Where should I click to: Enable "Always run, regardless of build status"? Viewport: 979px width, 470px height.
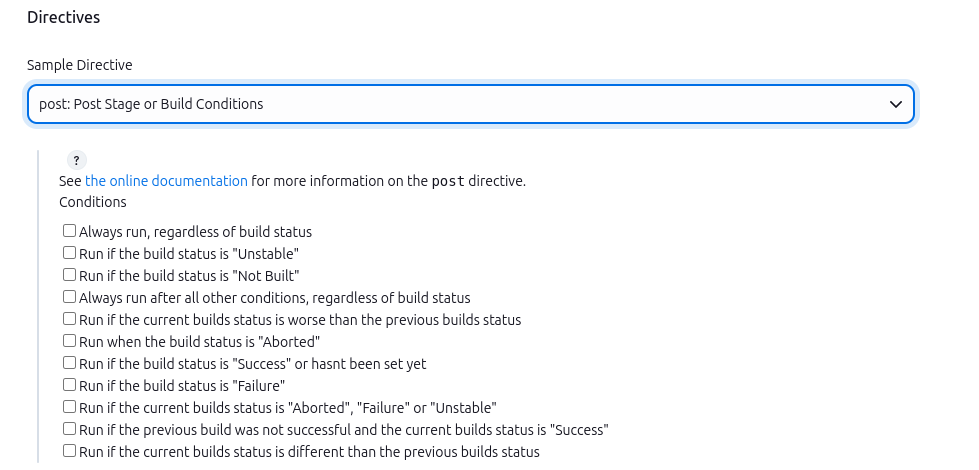(70, 231)
